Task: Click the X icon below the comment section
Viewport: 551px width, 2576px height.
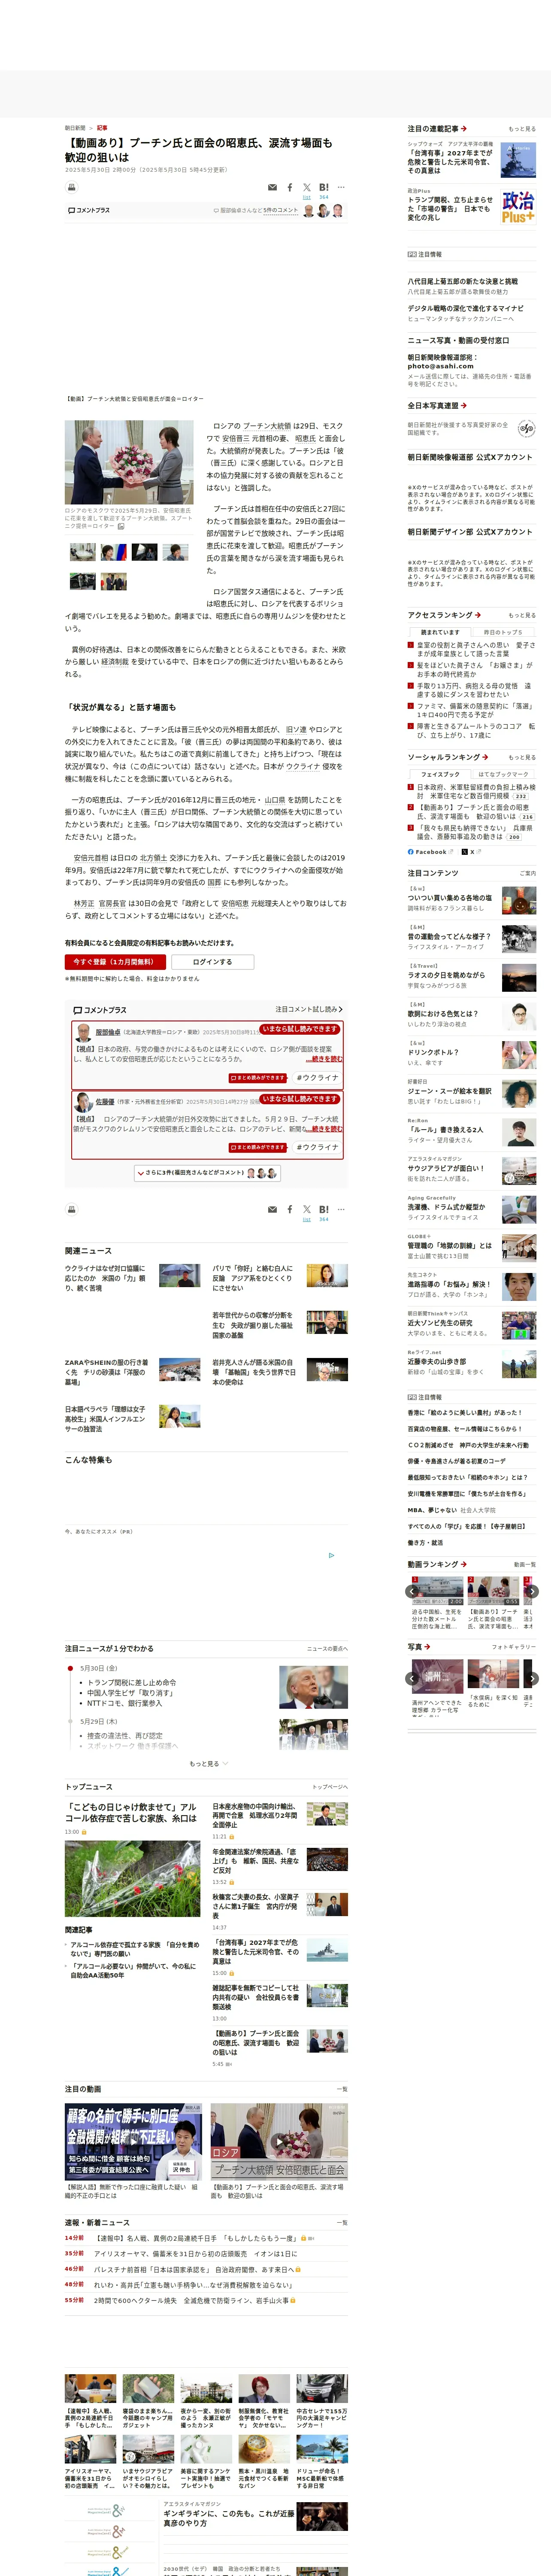Action: [307, 1209]
